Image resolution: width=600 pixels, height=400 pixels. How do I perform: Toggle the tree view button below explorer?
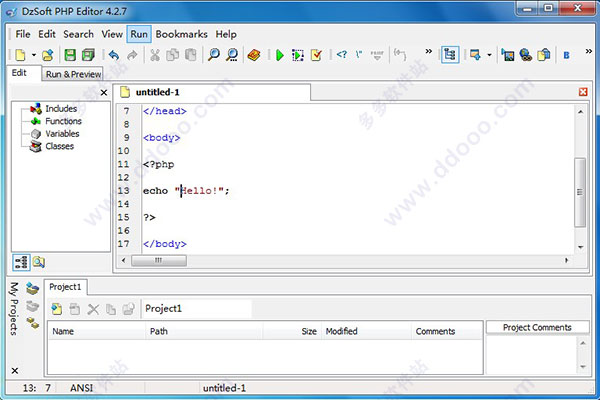(x=21, y=263)
